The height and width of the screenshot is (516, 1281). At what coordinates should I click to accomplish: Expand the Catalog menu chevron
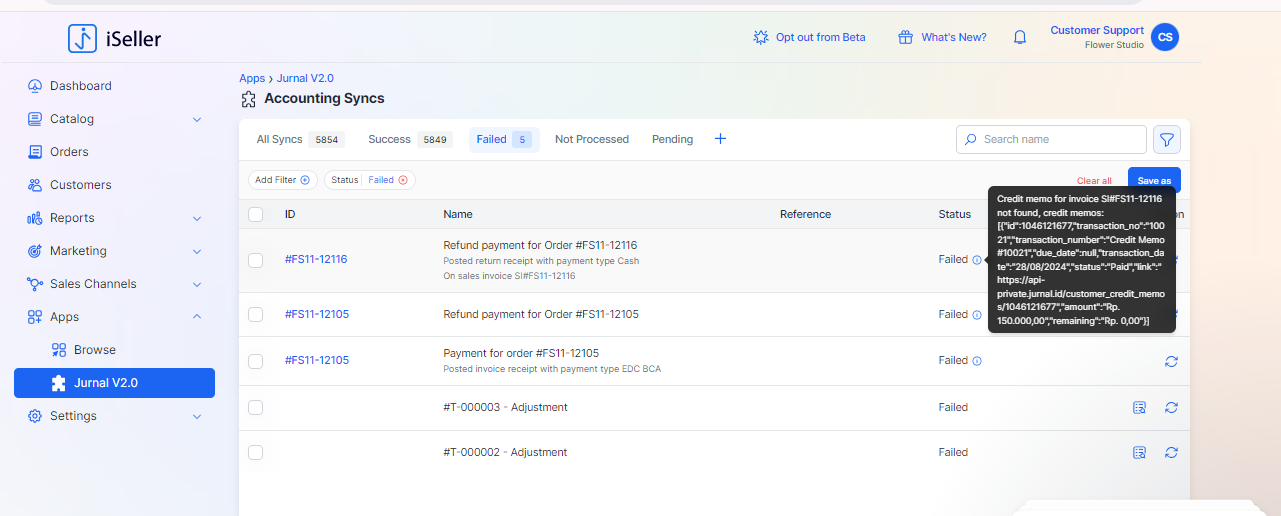[x=197, y=119]
